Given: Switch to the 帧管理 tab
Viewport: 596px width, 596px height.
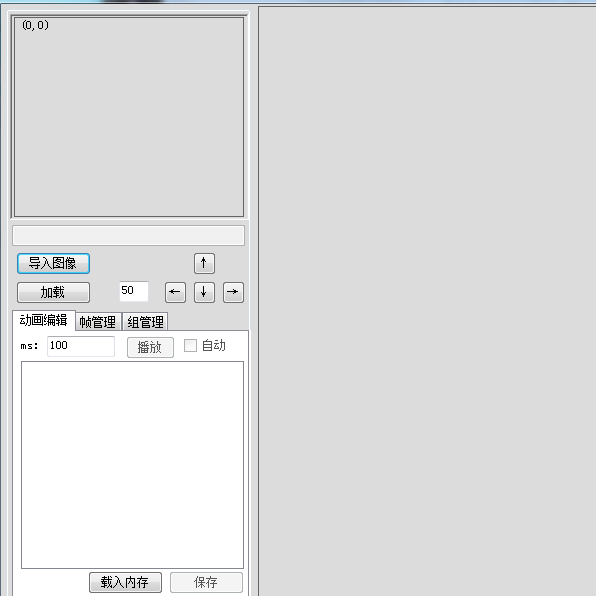Looking at the screenshot, I should (98, 322).
